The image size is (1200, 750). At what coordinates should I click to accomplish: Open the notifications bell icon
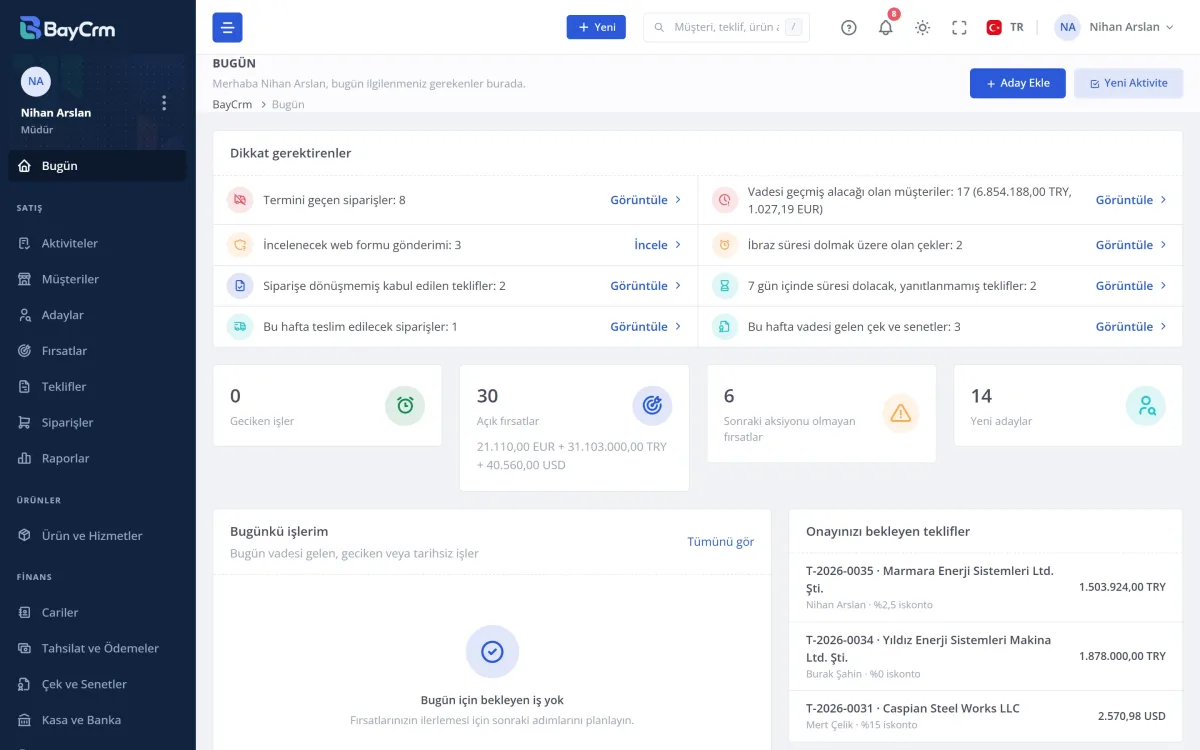(885, 27)
